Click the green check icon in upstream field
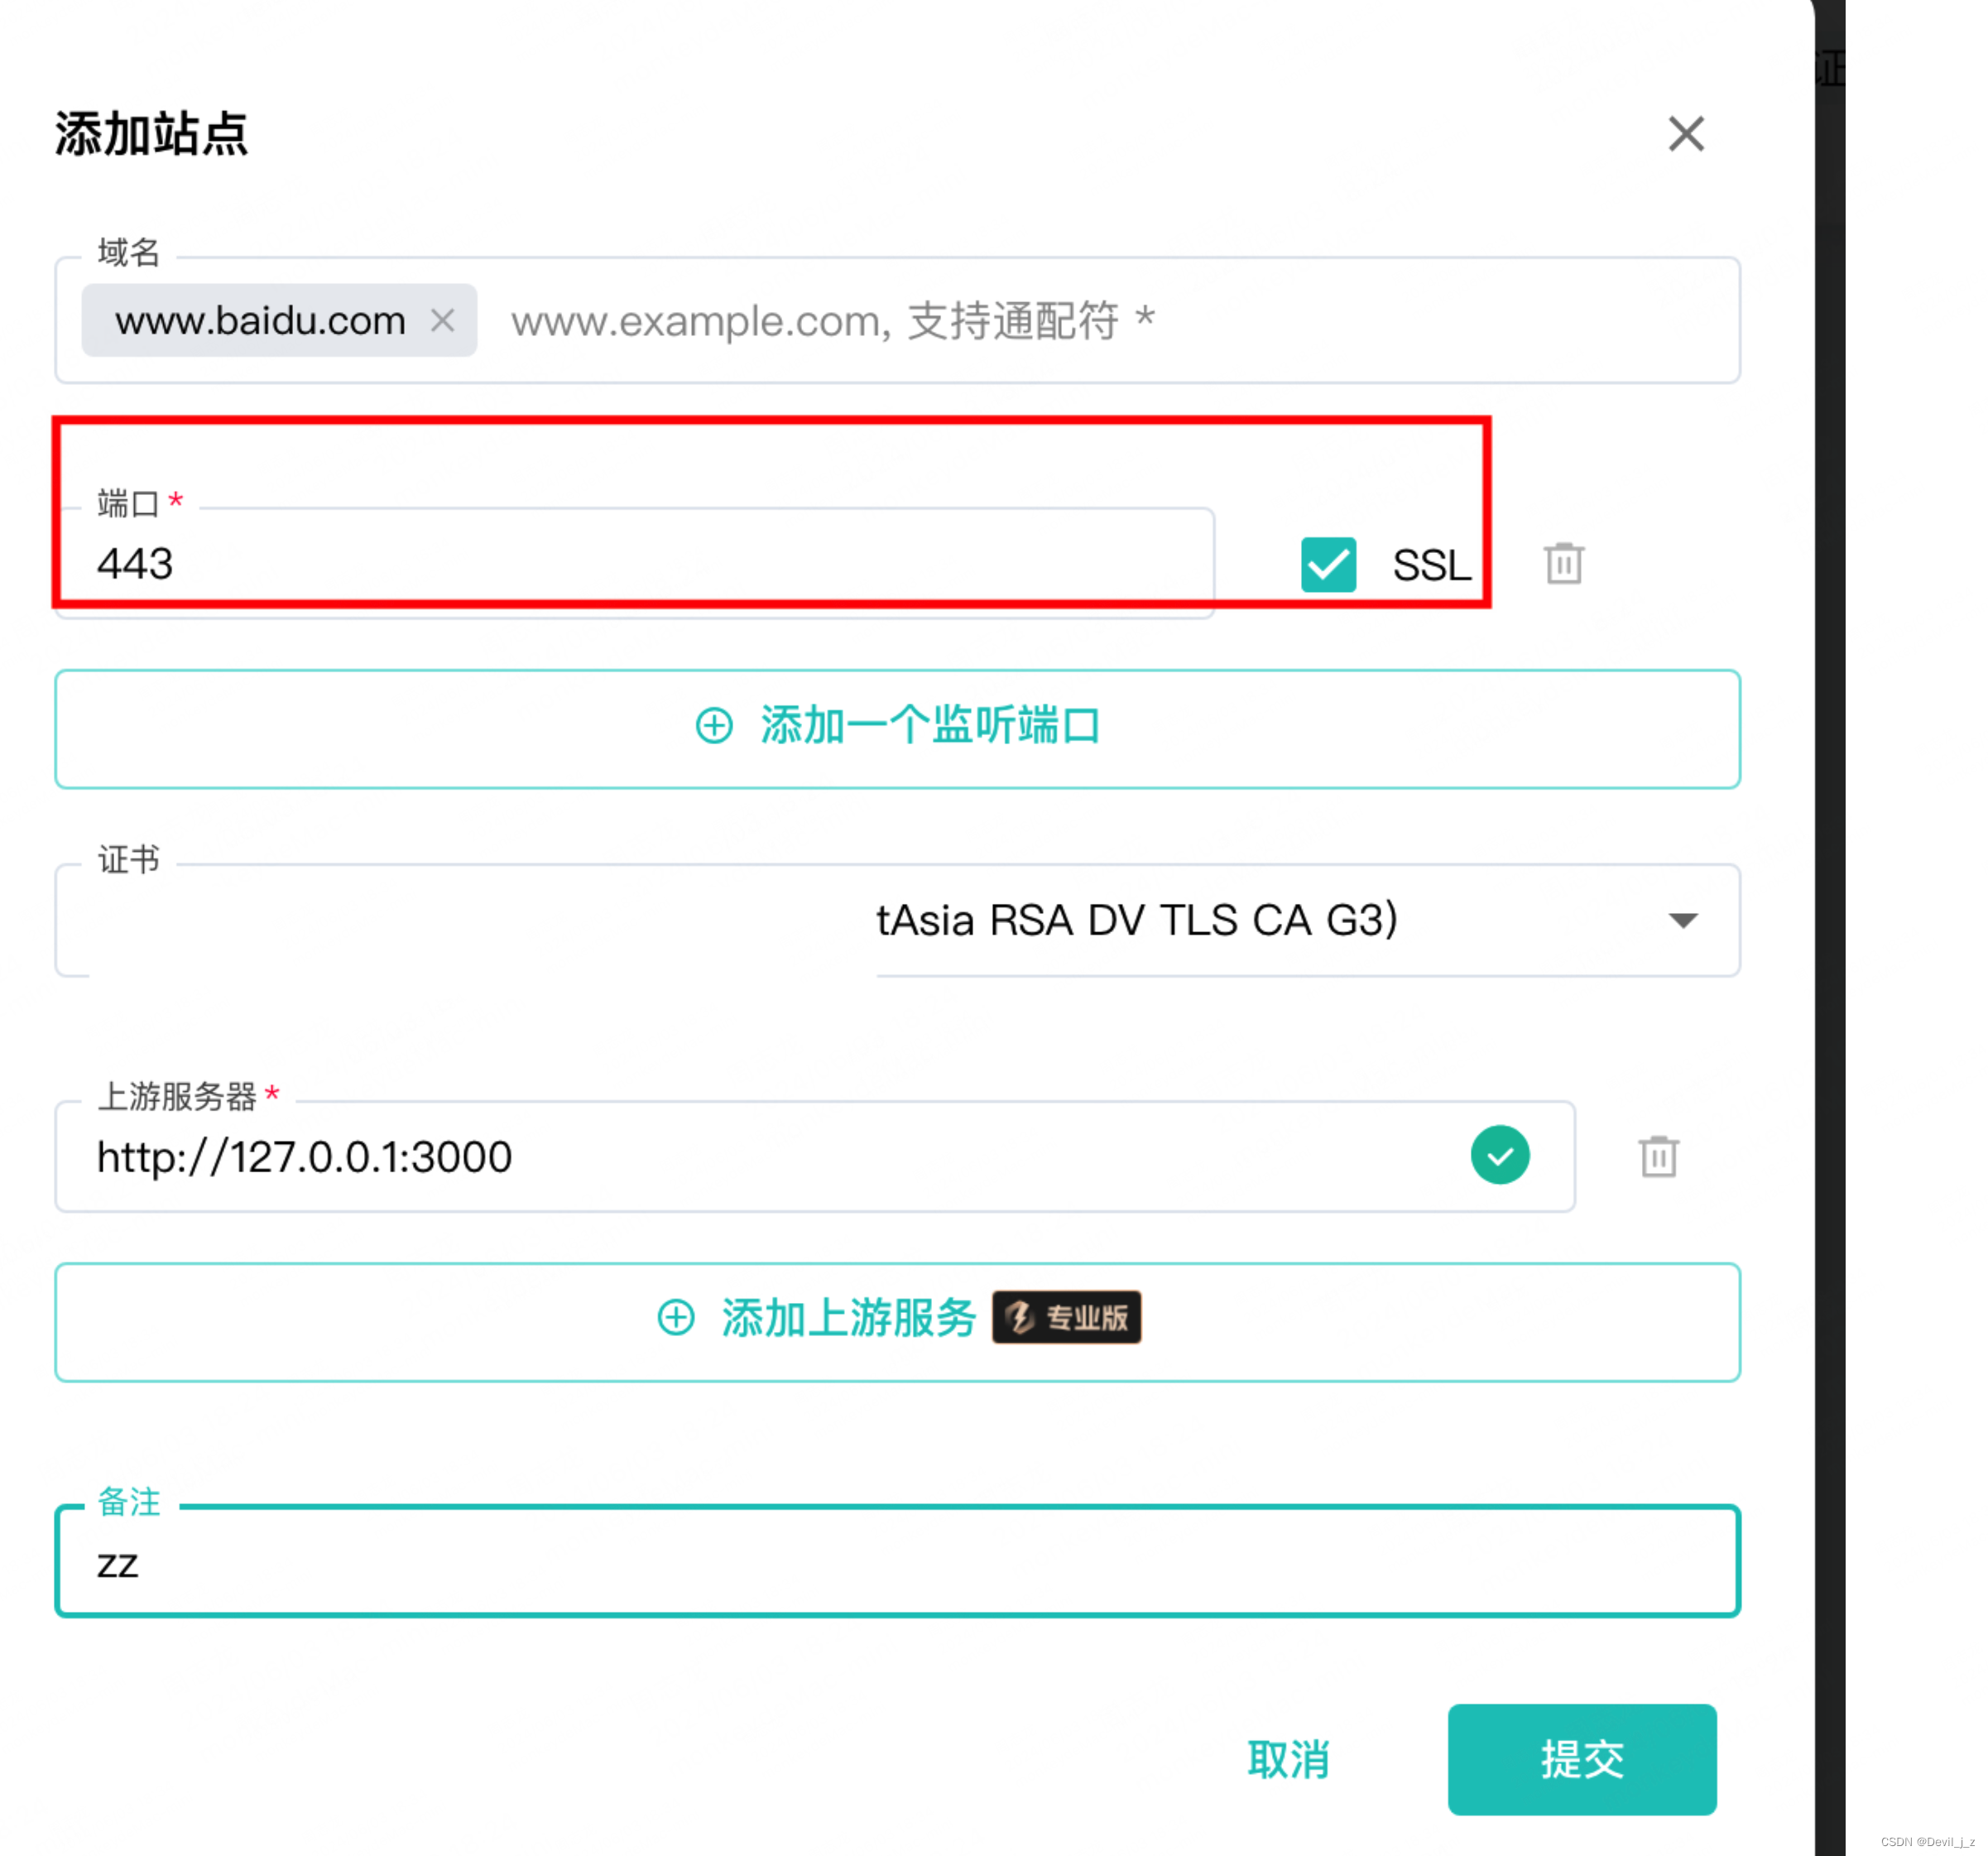 [x=1499, y=1155]
